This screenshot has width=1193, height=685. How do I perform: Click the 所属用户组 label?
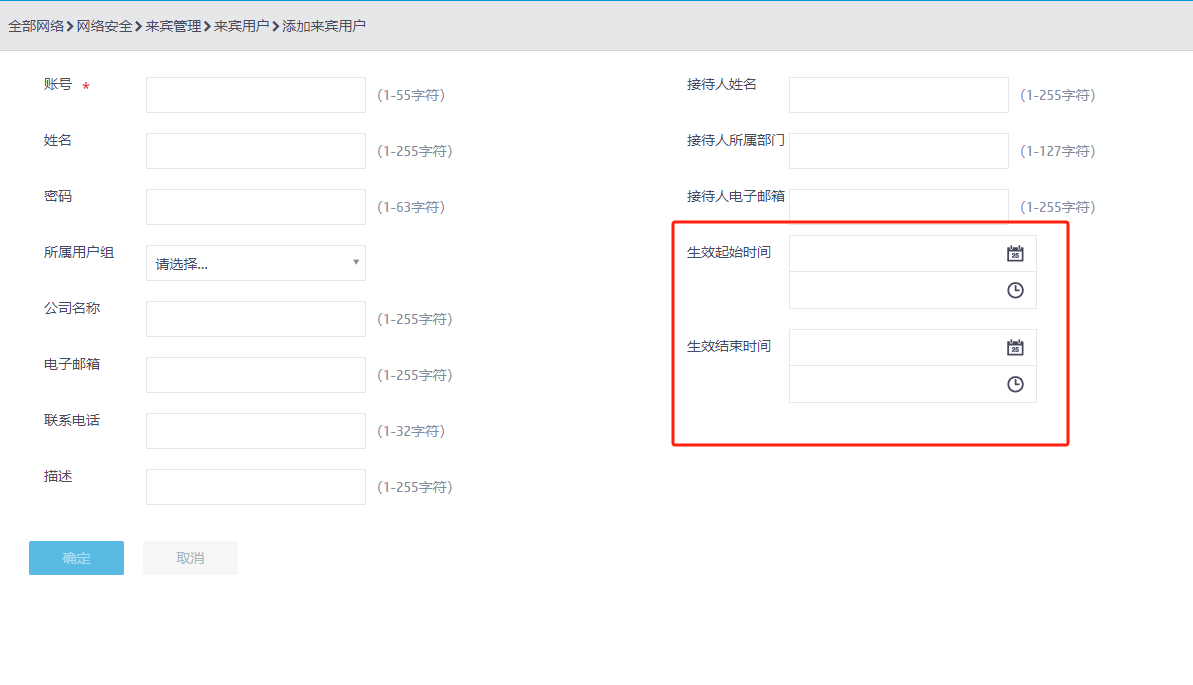(79, 252)
